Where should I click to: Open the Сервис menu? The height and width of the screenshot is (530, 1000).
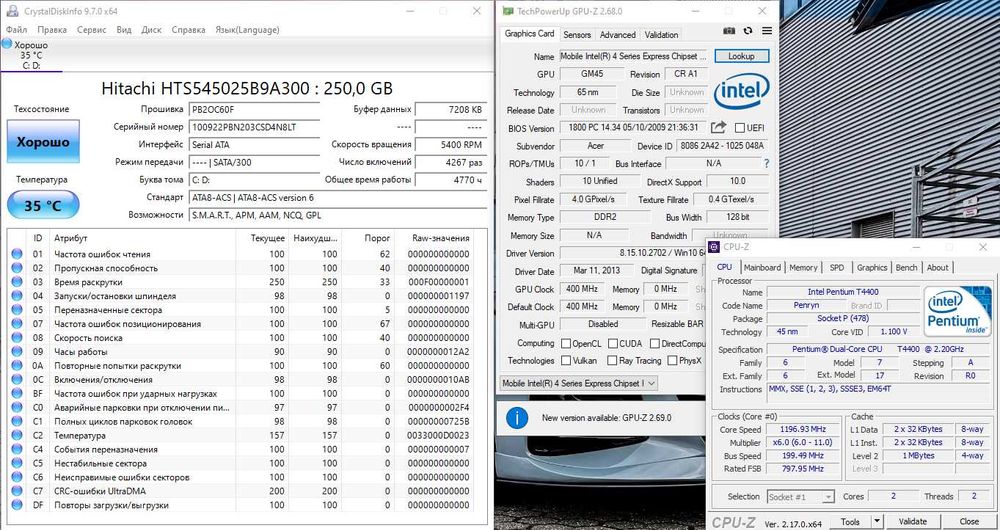[x=92, y=29]
